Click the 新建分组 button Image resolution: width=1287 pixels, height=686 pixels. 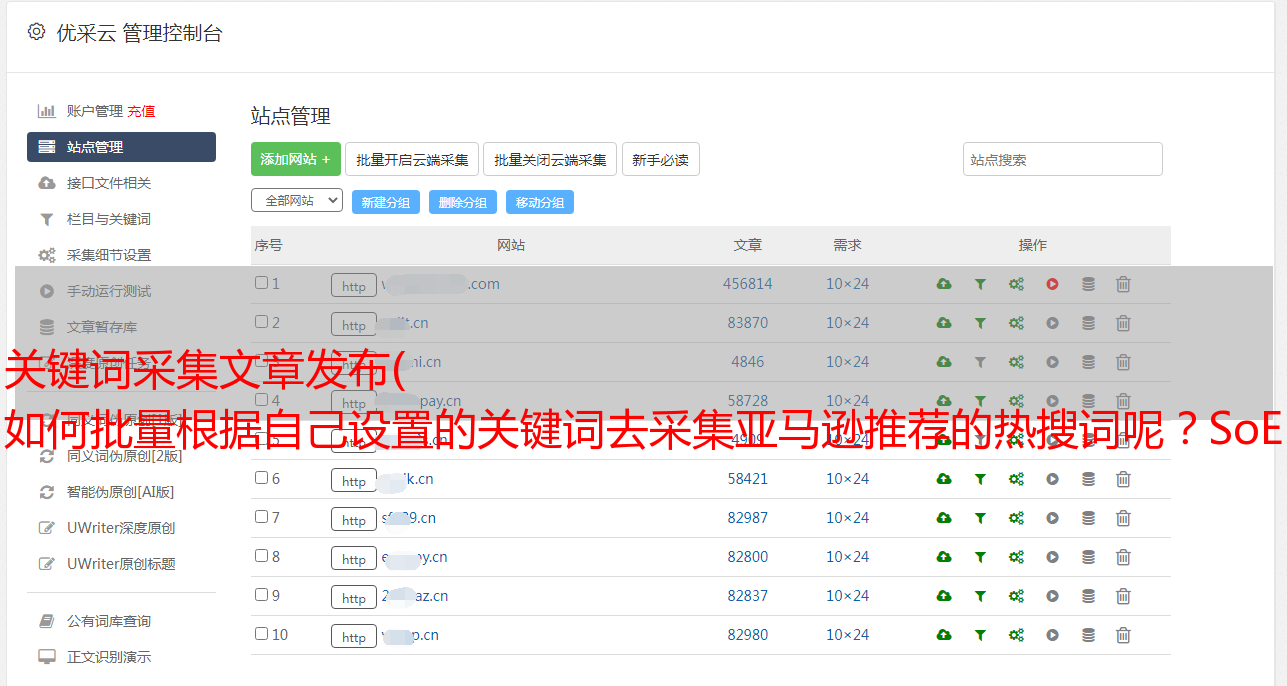click(x=386, y=202)
